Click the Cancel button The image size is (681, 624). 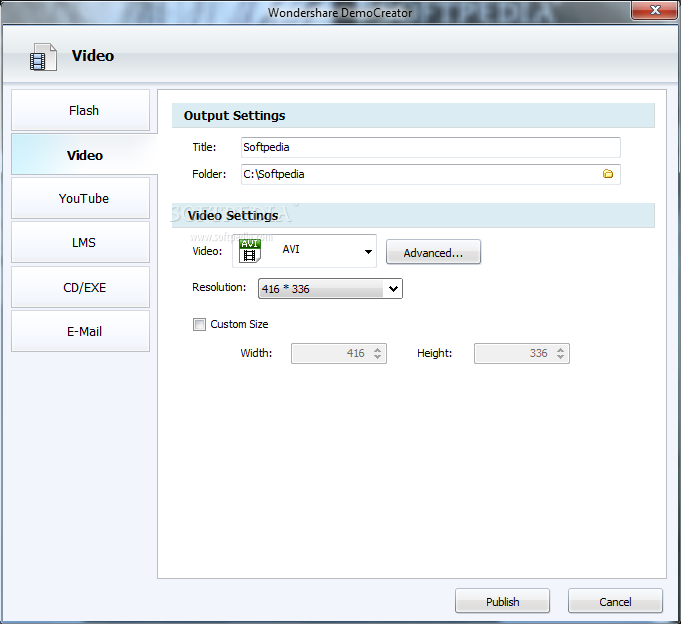pos(615,601)
